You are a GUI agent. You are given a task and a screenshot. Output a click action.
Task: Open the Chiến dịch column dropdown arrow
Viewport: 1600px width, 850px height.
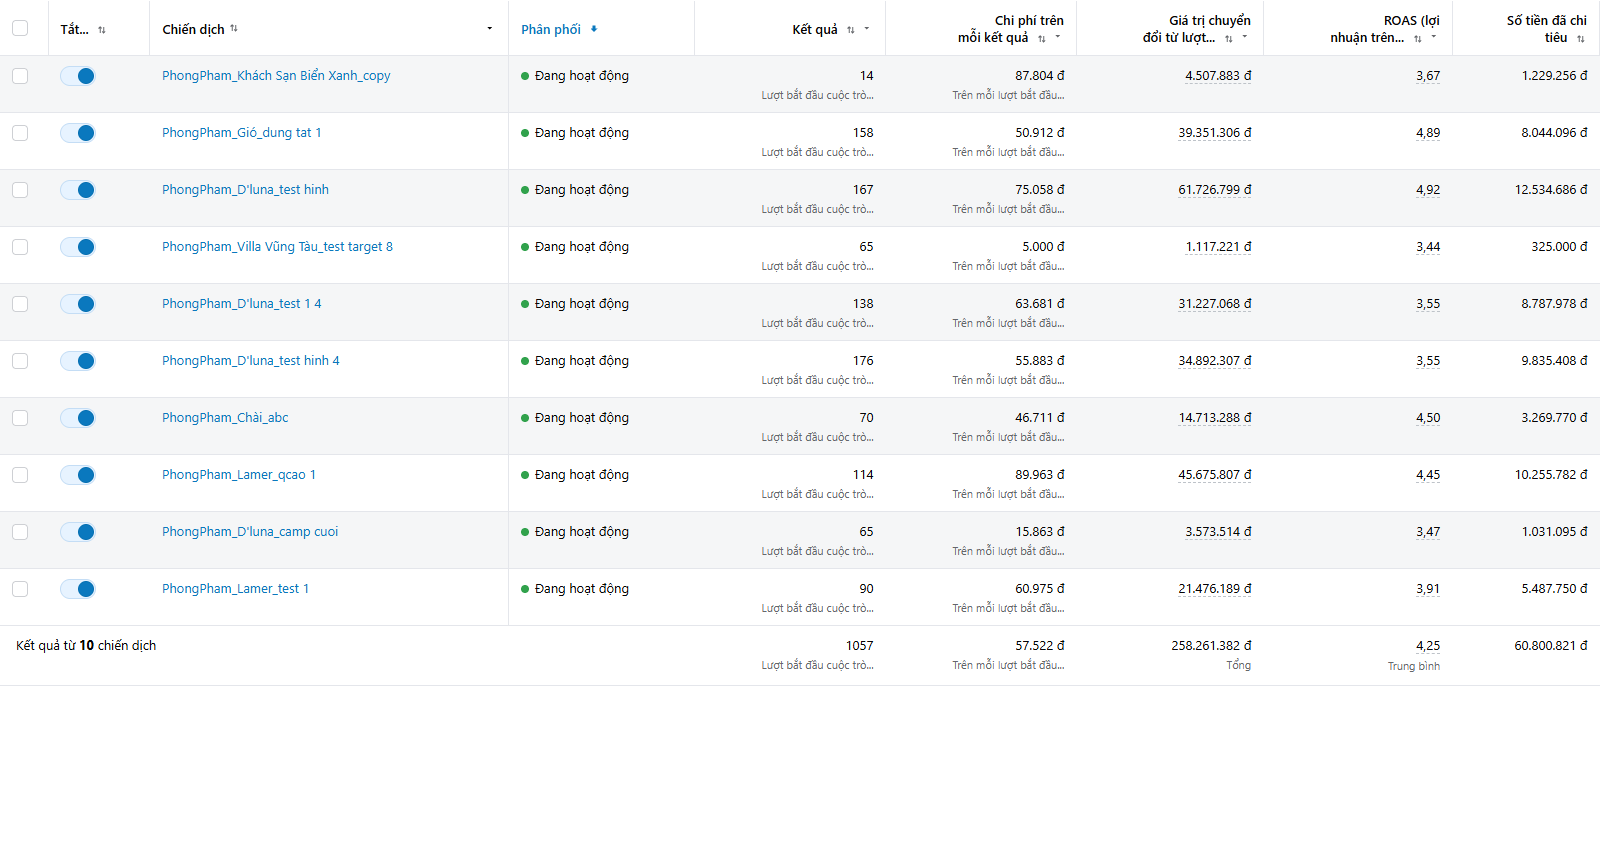490,28
